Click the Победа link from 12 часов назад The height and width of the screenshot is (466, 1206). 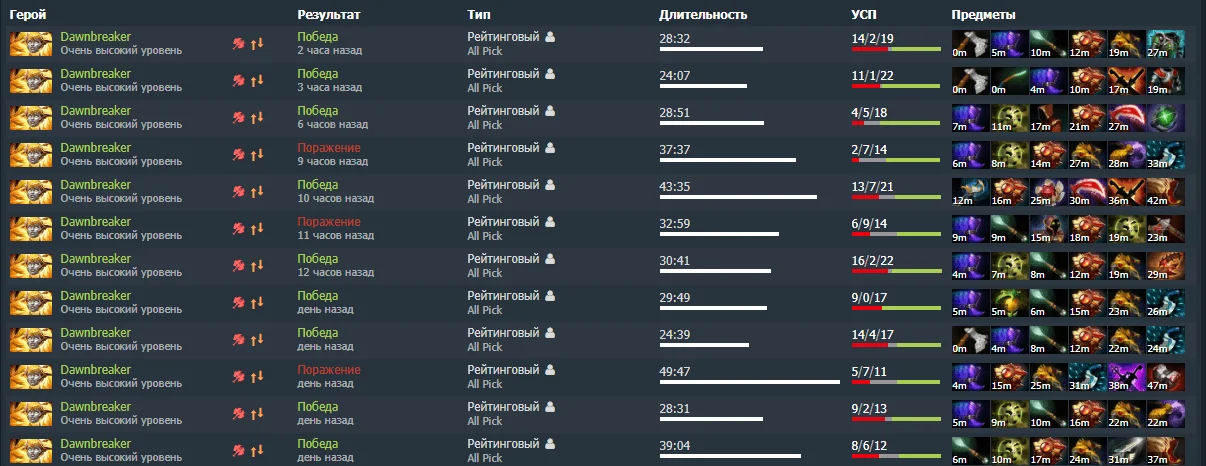[x=317, y=259]
